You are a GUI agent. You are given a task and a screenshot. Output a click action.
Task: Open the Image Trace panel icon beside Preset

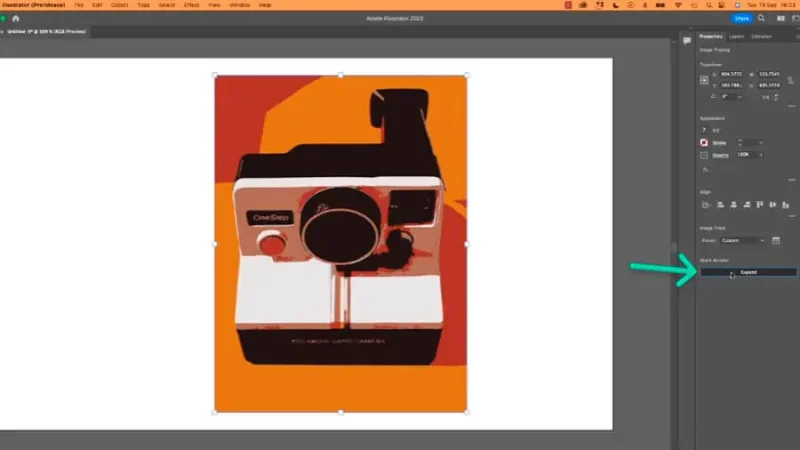[776, 240]
